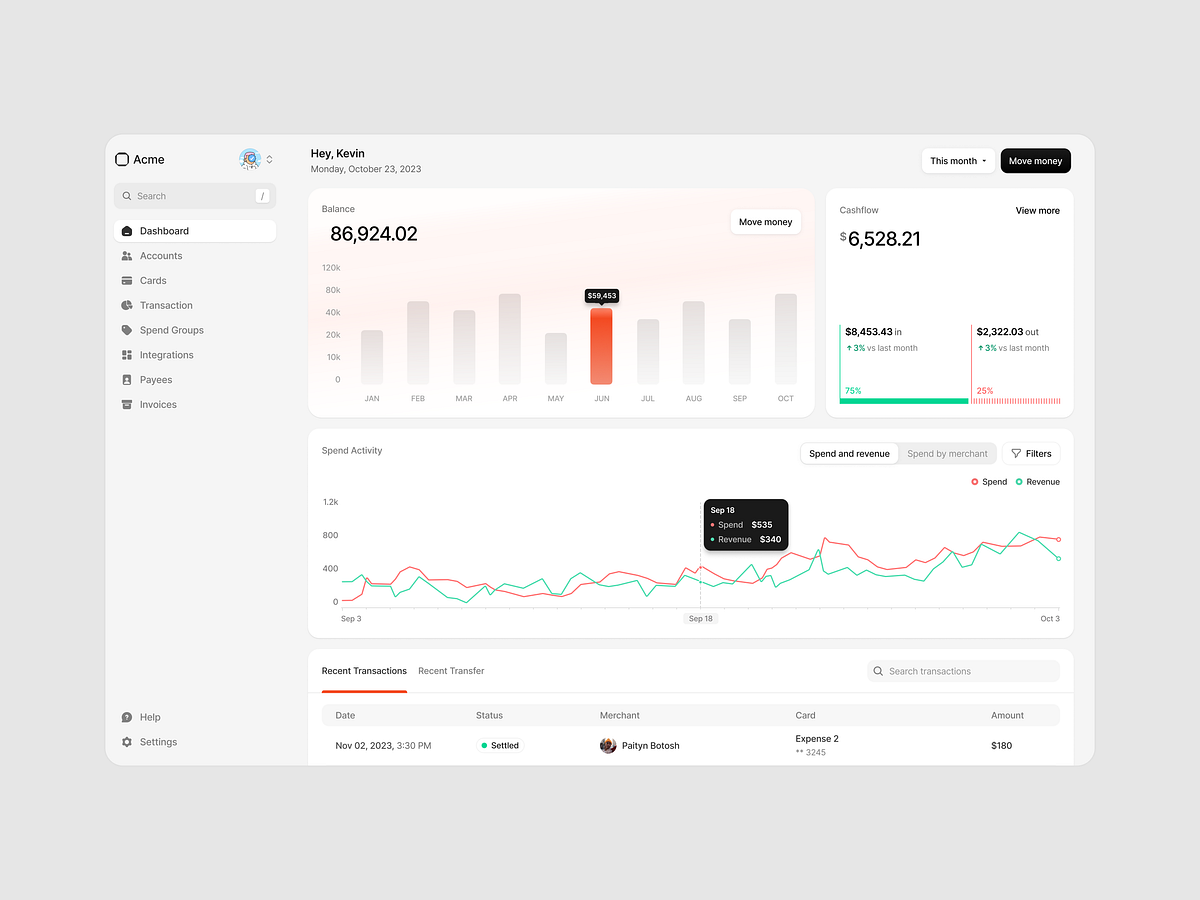Open View more in the Cashflow card
Image resolution: width=1200 pixels, height=900 pixels.
click(x=1037, y=210)
